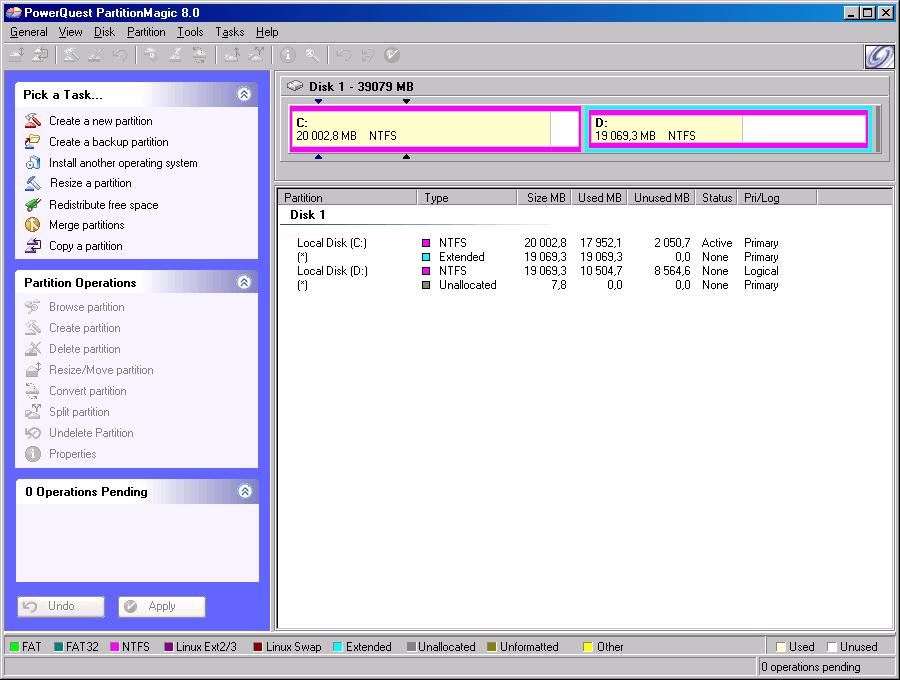Viewport: 900px width, 680px height.
Task: Select the C: partition in disk map
Action: coord(435,129)
